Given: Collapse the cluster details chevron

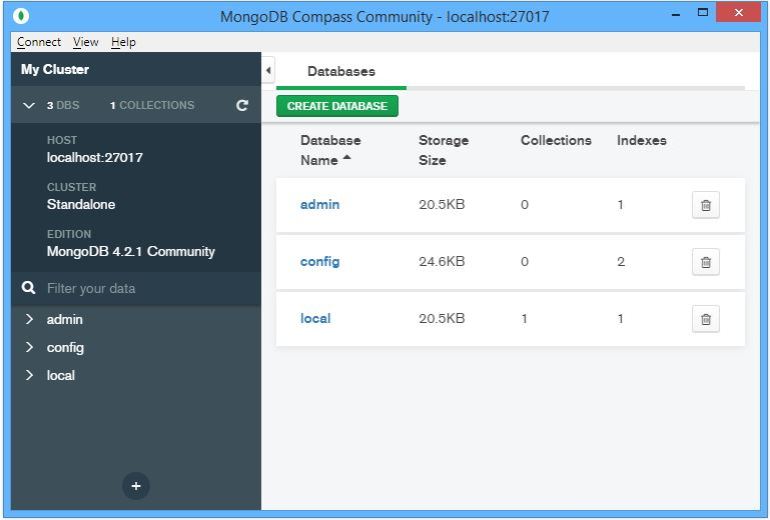Looking at the screenshot, I should point(29,105).
